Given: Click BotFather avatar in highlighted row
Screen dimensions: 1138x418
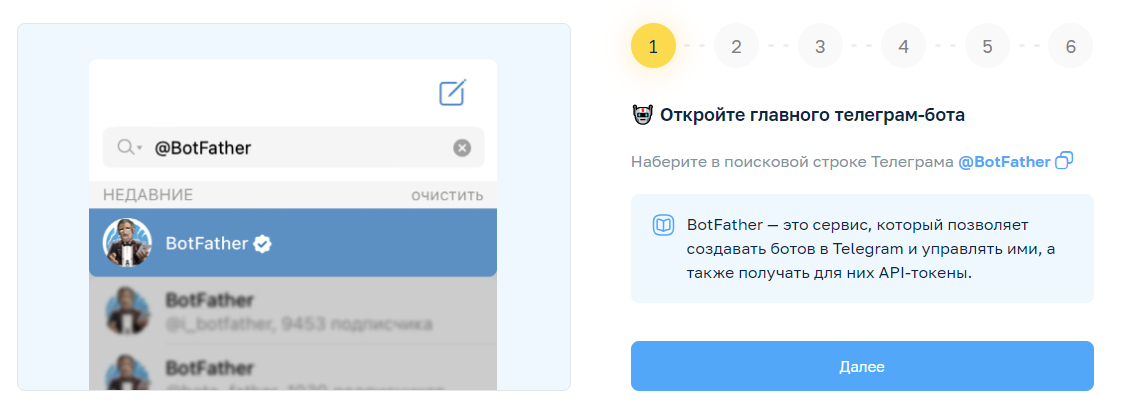Looking at the screenshot, I should pyautogui.click(x=127, y=243).
